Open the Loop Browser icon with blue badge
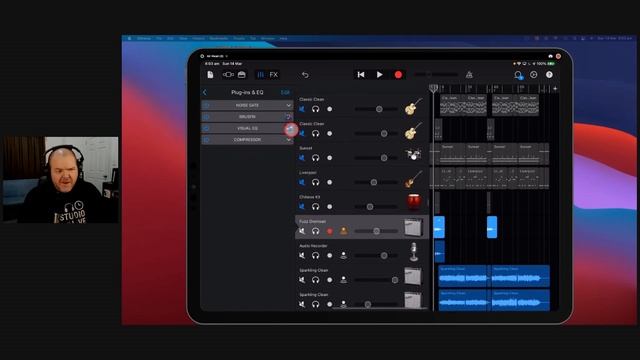This screenshot has width=640, height=360. click(518, 75)
